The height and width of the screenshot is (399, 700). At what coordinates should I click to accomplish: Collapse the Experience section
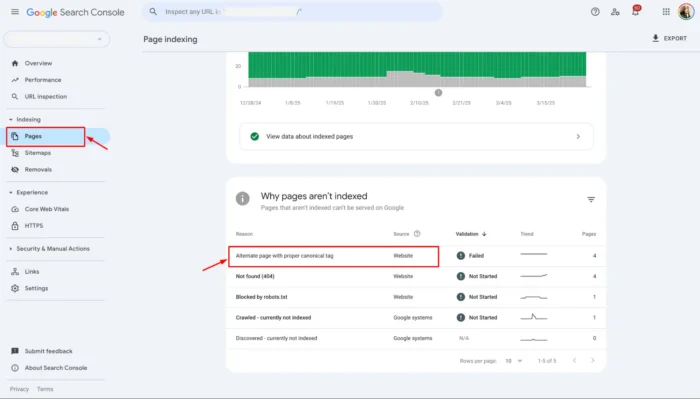coord(29,192)
